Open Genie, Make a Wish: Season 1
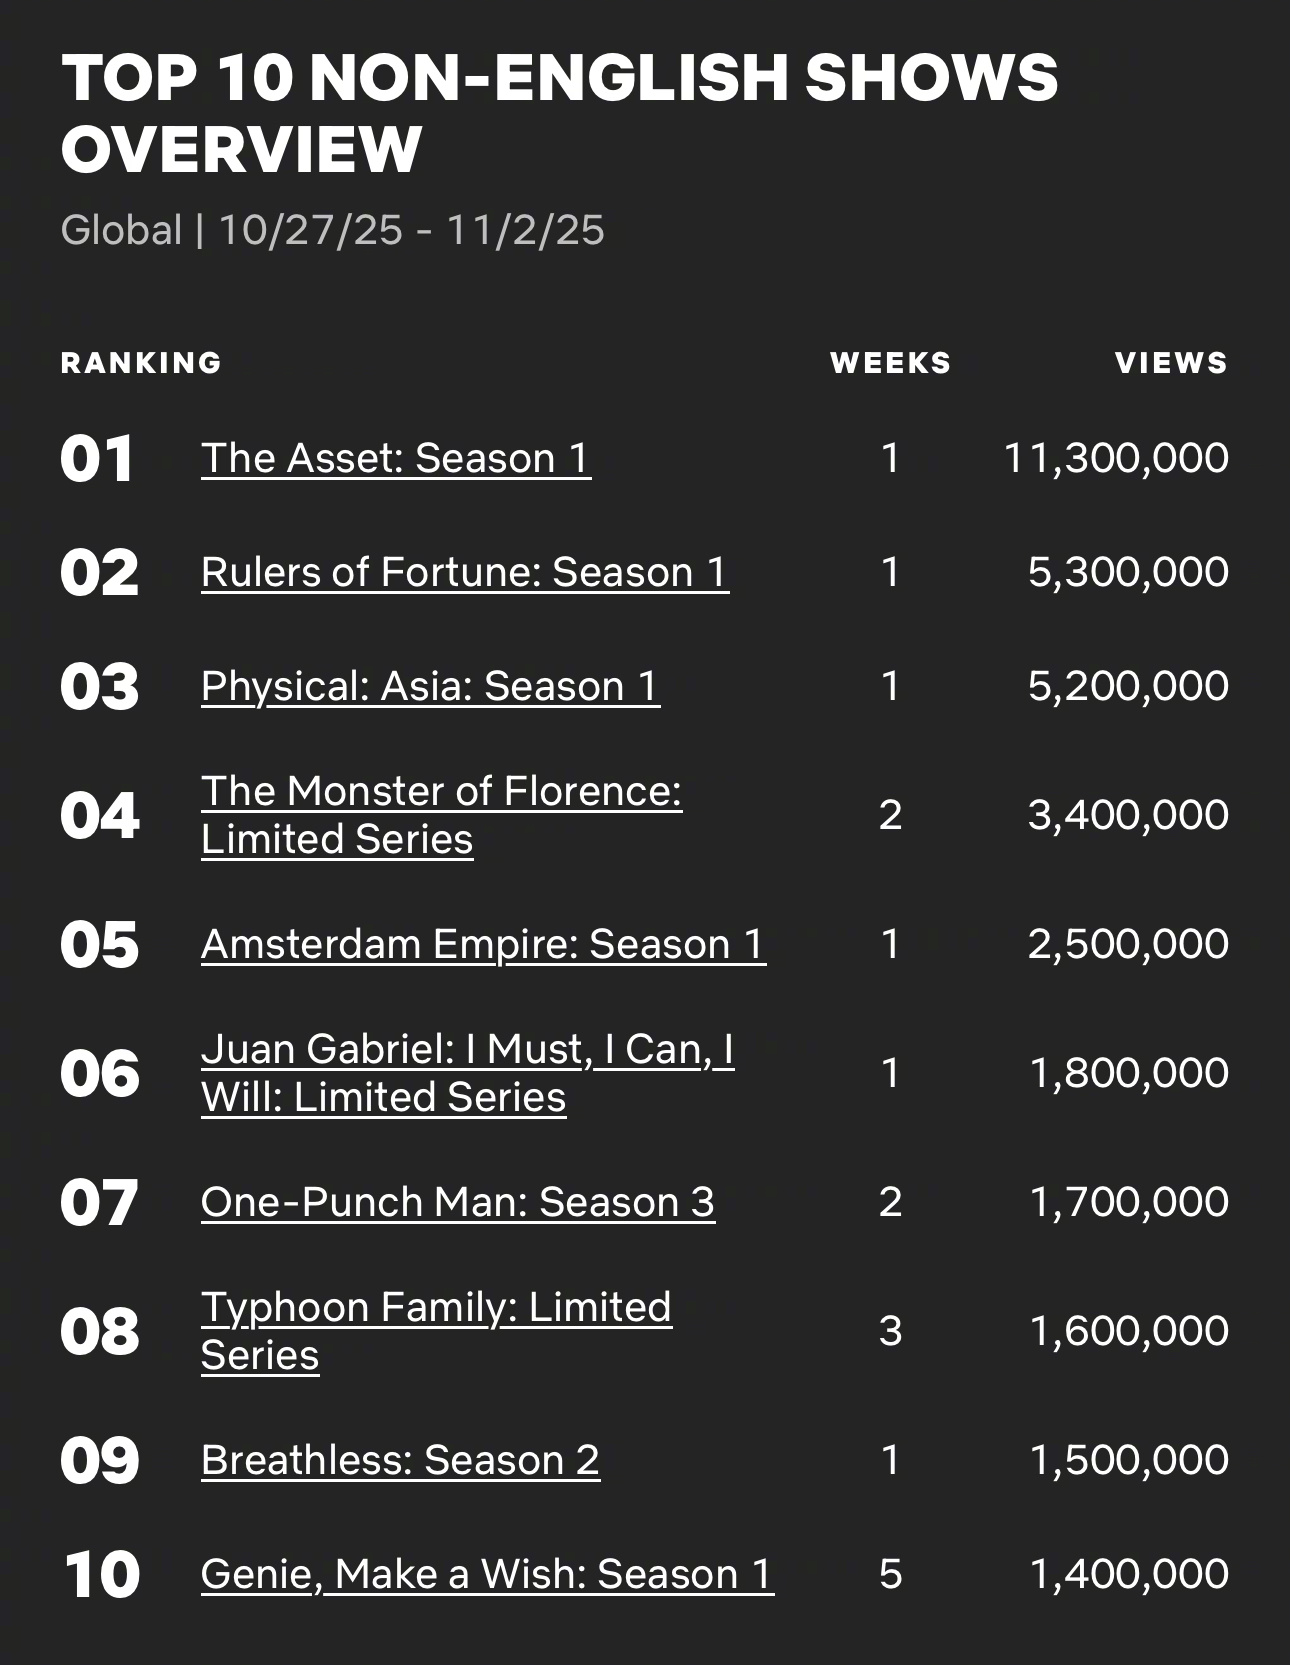Screen dimensions: 1290x1665 click(488, 1574)
